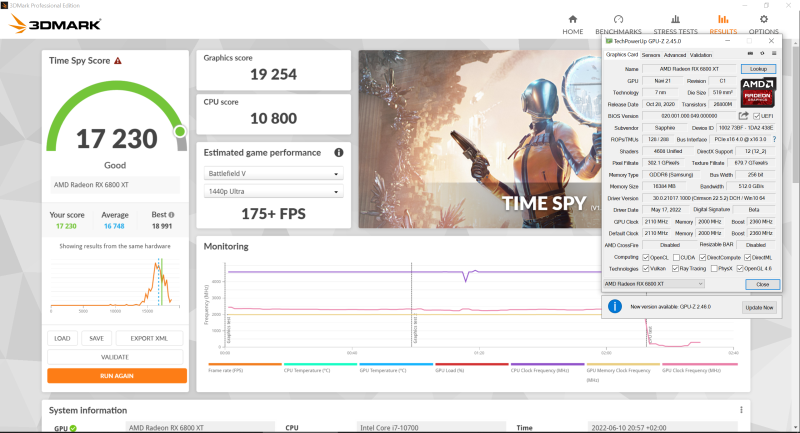This screenshot has width=800, height=433.
Task: Click the estimated game performance info icon
Action: [339, 153]
